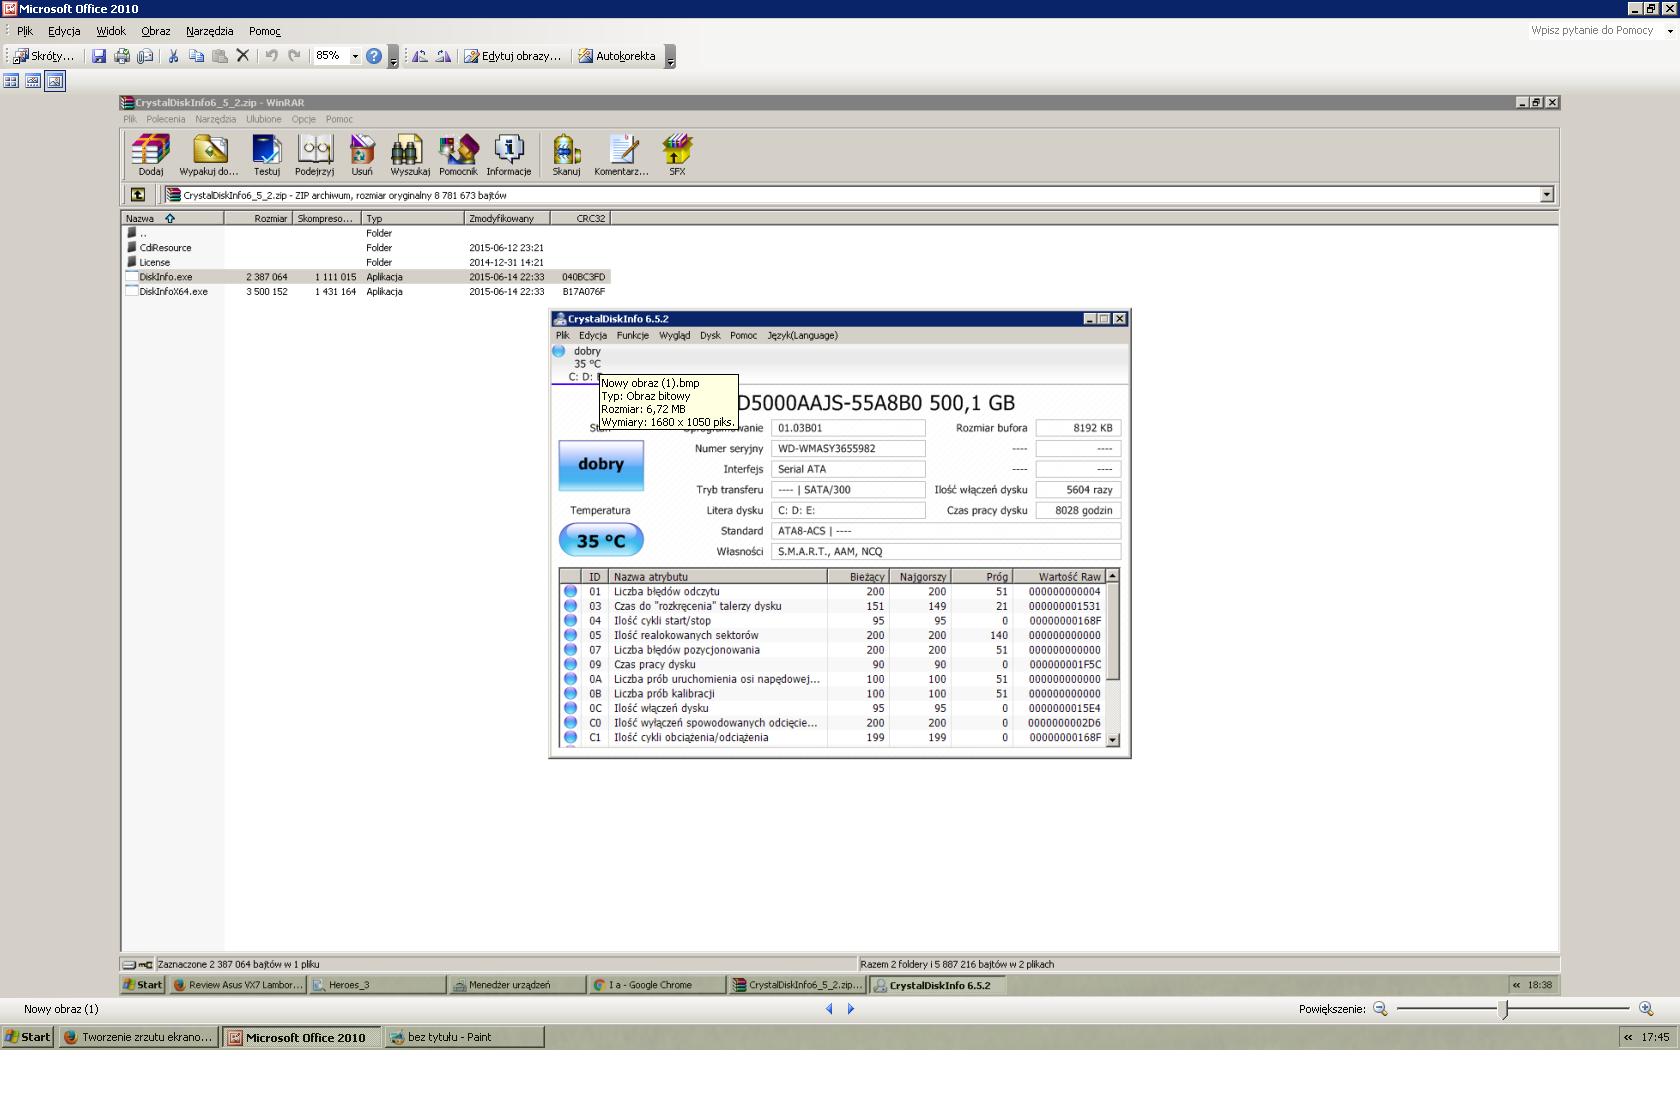This screenshot has width=1680, height=1110.
Task: Switch to Filmstrip view
Action: (x=33, y=81)
